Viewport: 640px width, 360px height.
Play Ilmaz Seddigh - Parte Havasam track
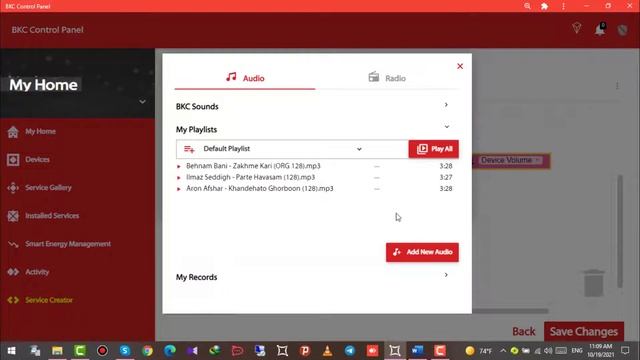click(x=178, y=178)
